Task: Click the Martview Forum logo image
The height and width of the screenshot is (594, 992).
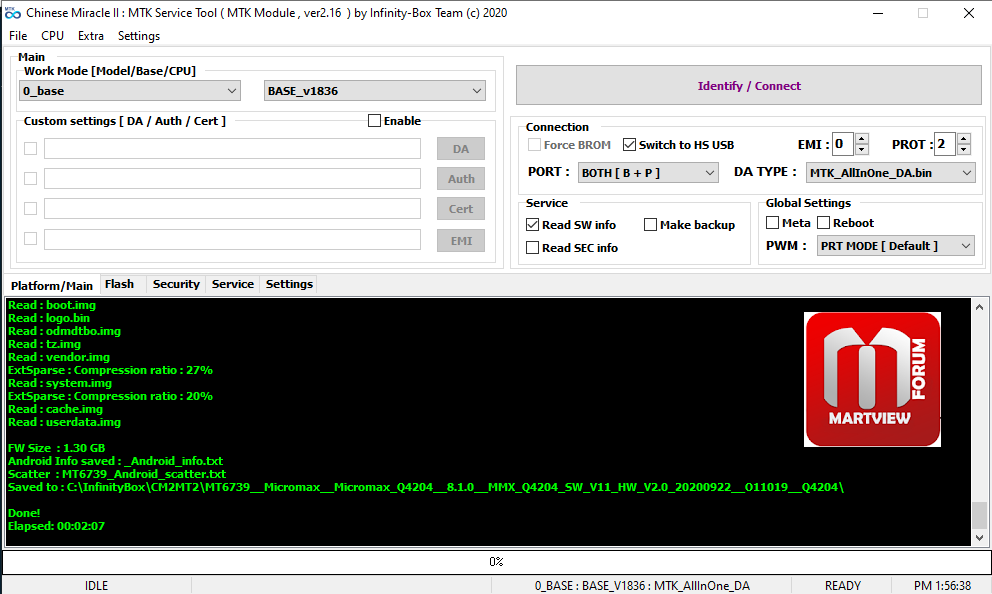Action: (872, 379)
